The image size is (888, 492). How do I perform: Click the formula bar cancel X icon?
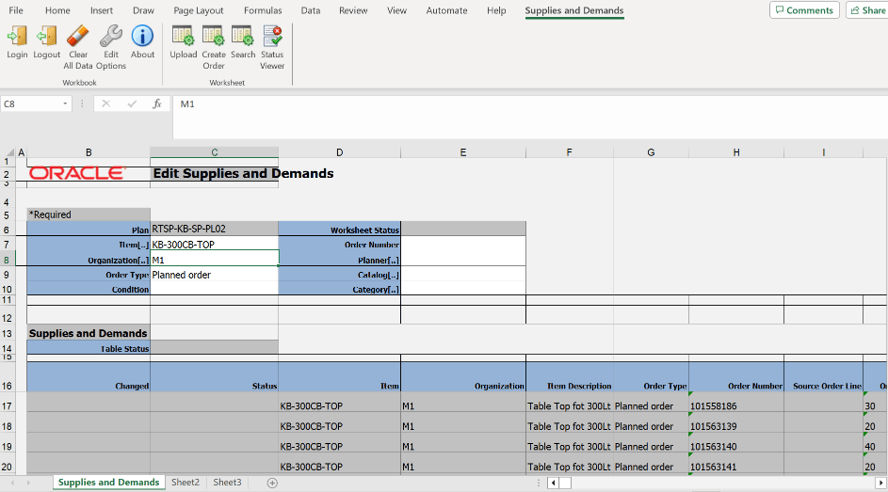106,104
